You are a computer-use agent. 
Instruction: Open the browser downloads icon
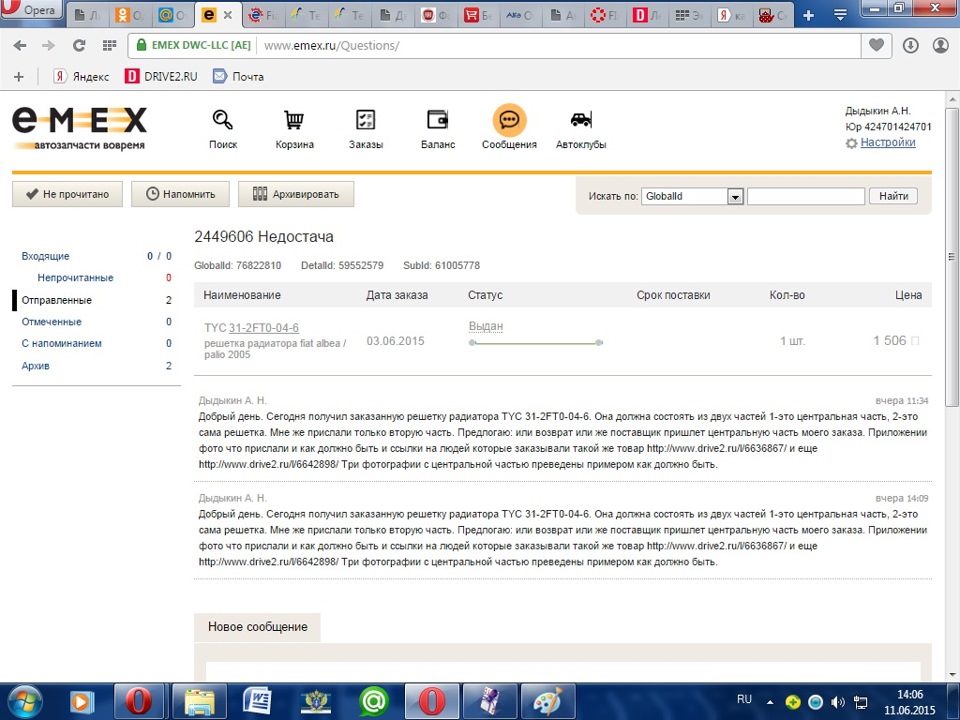[x=910, y=45]
